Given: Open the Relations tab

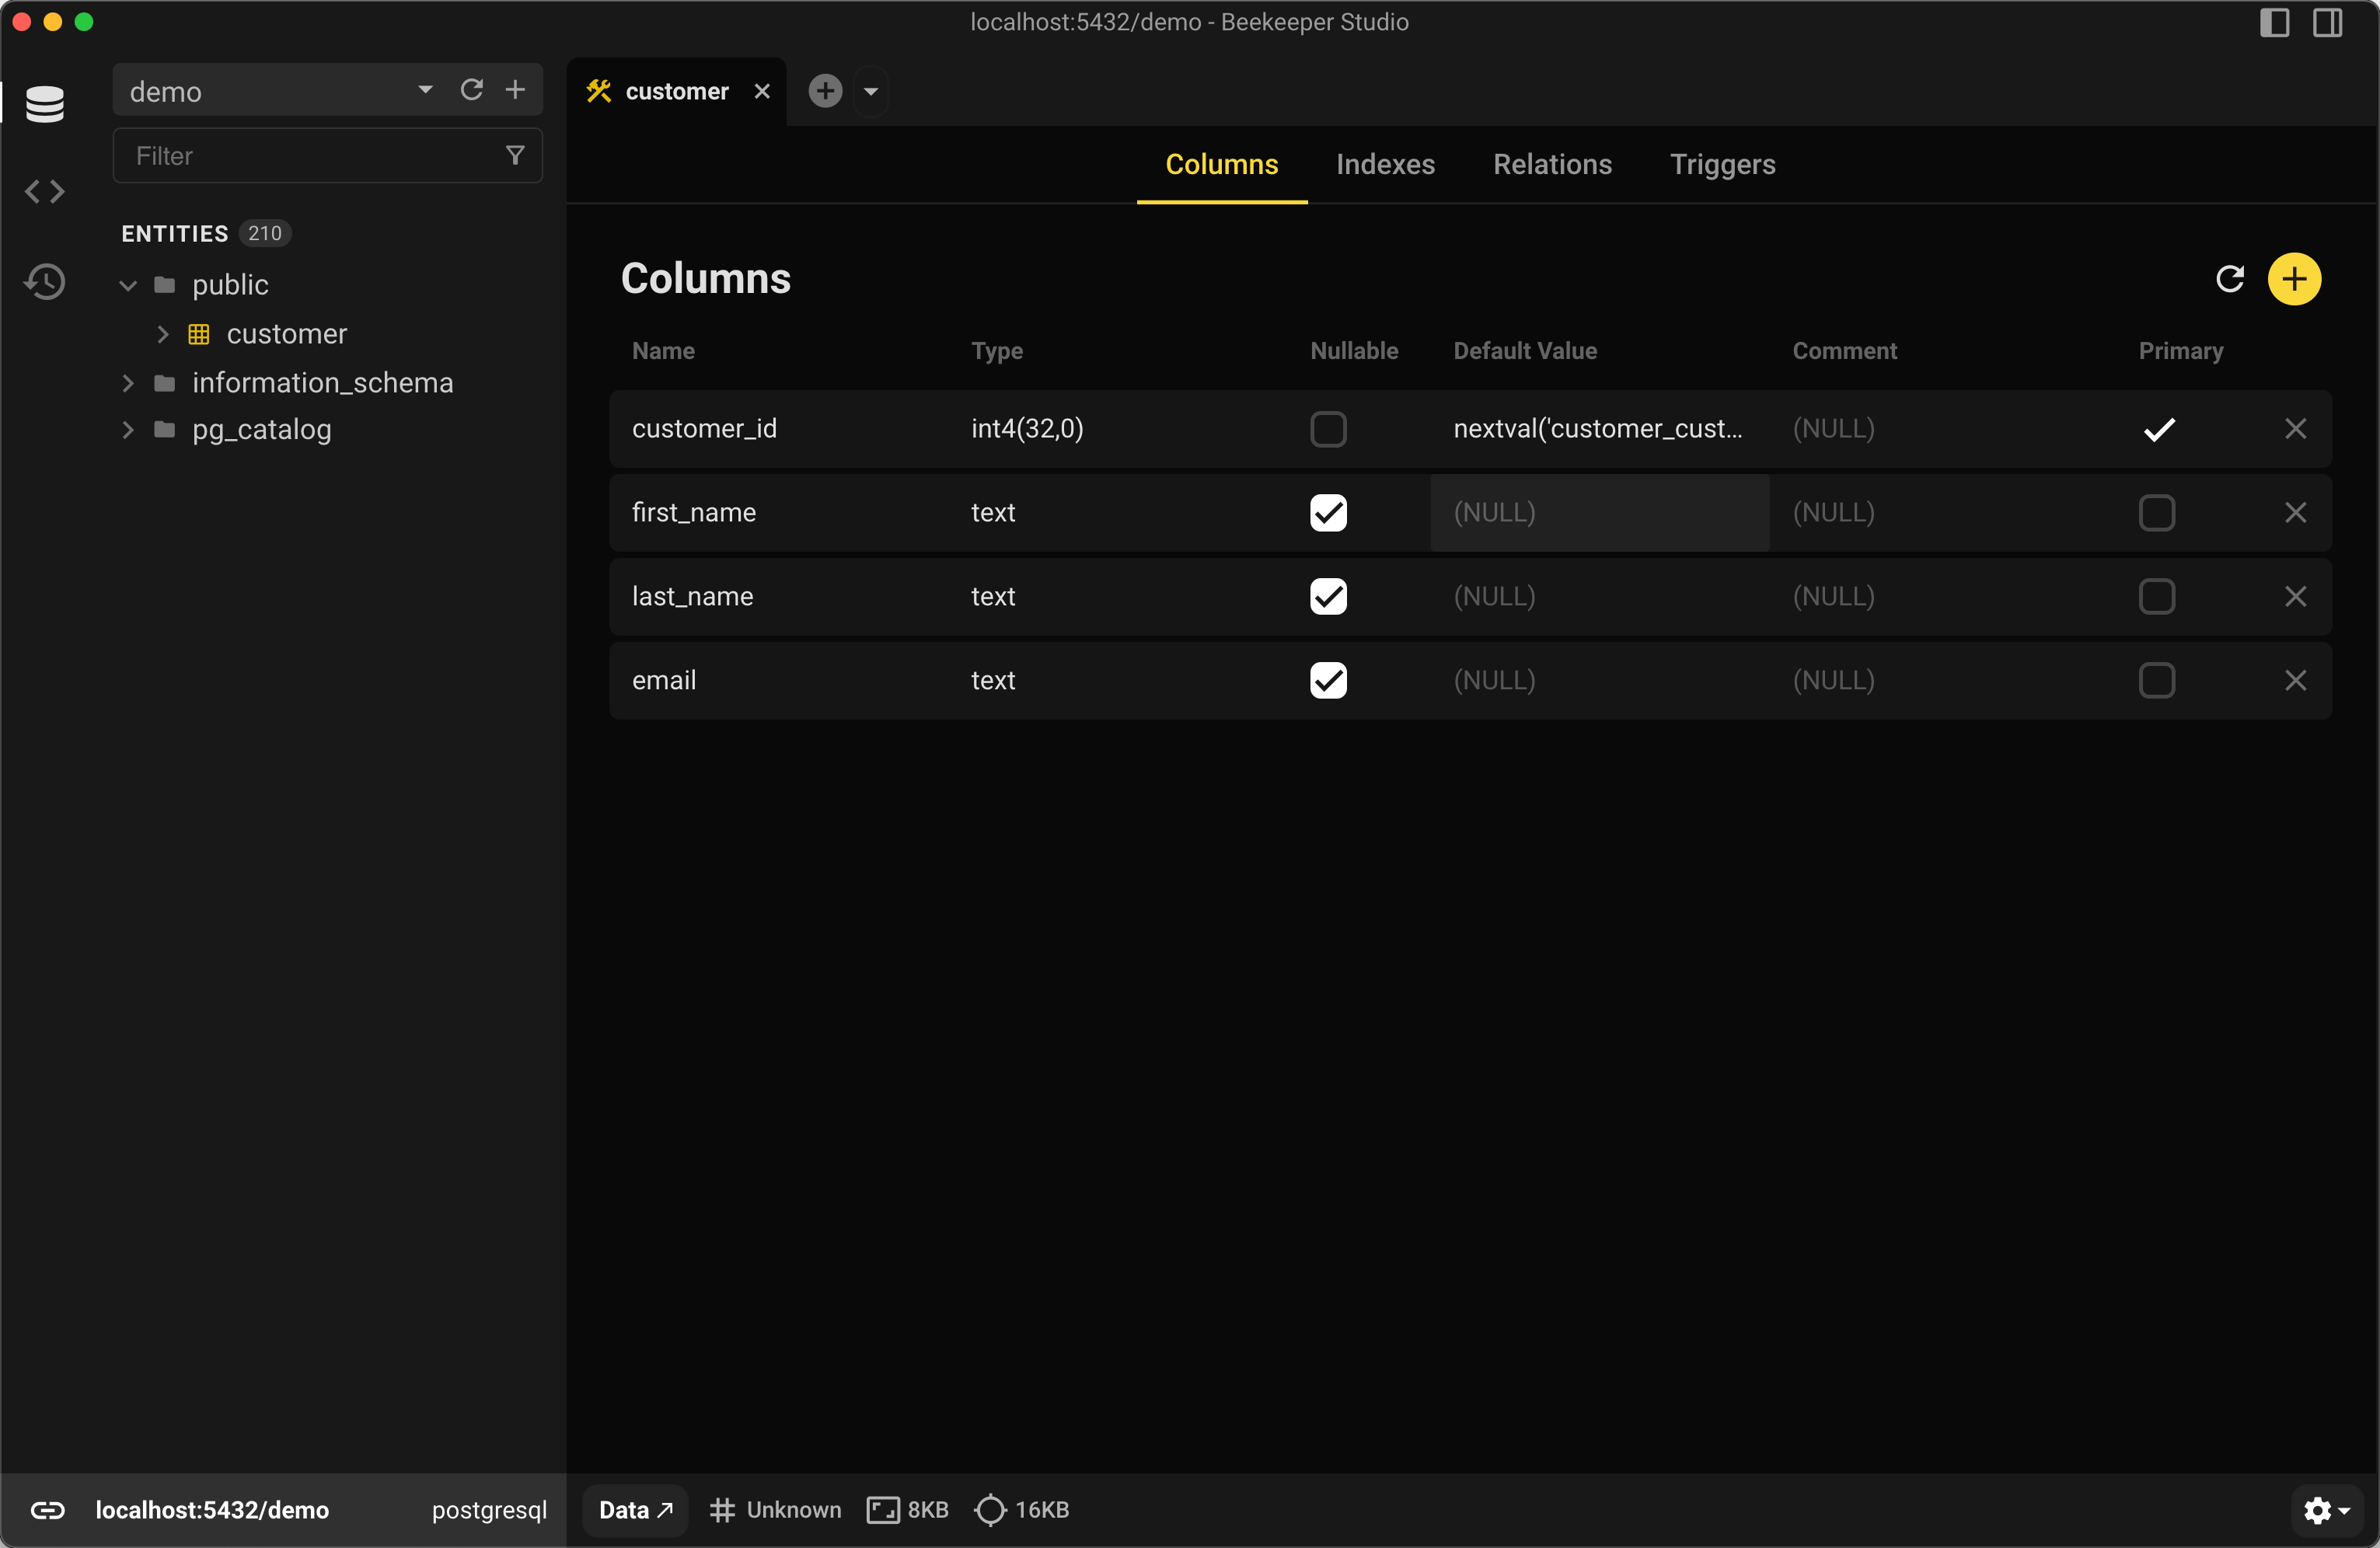Looking at the screenshot, I should click(x=1552, y=164).
